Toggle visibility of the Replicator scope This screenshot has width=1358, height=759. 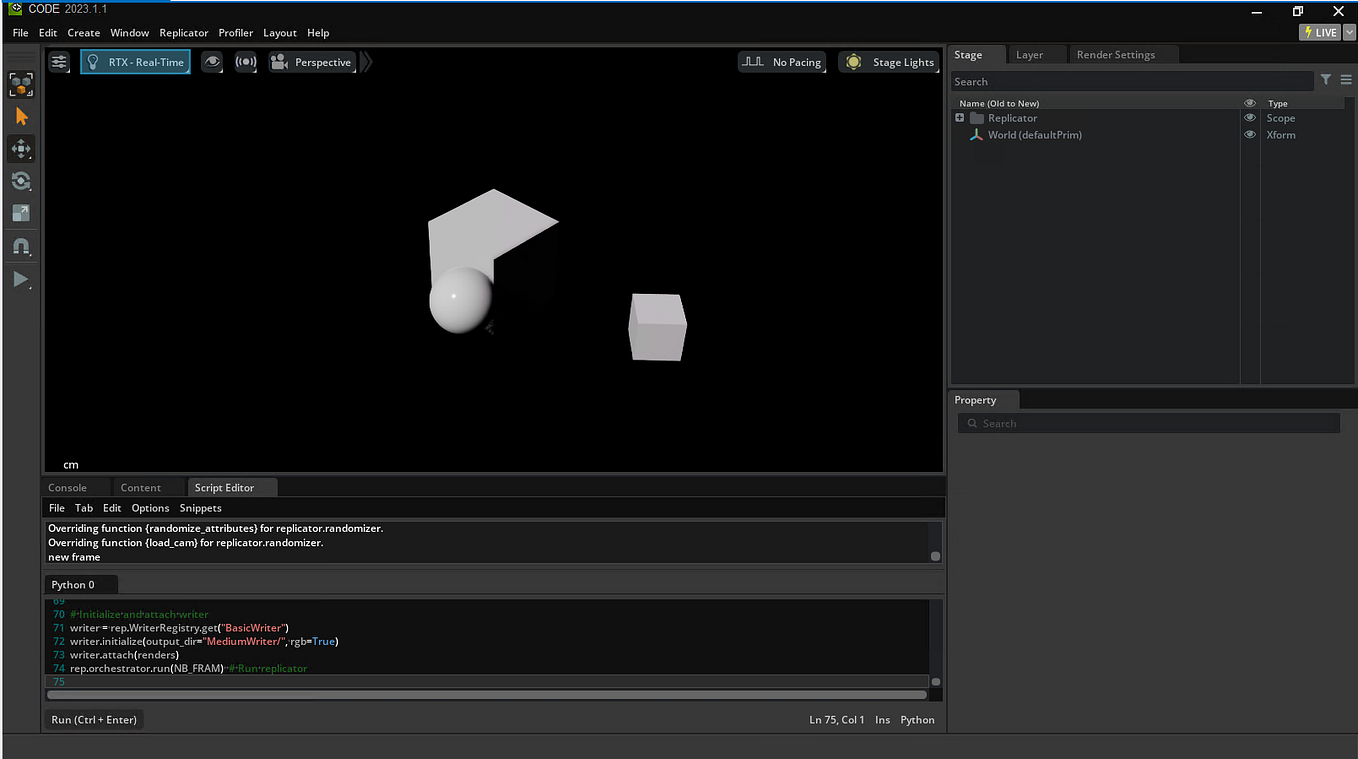coord(1249,117)
